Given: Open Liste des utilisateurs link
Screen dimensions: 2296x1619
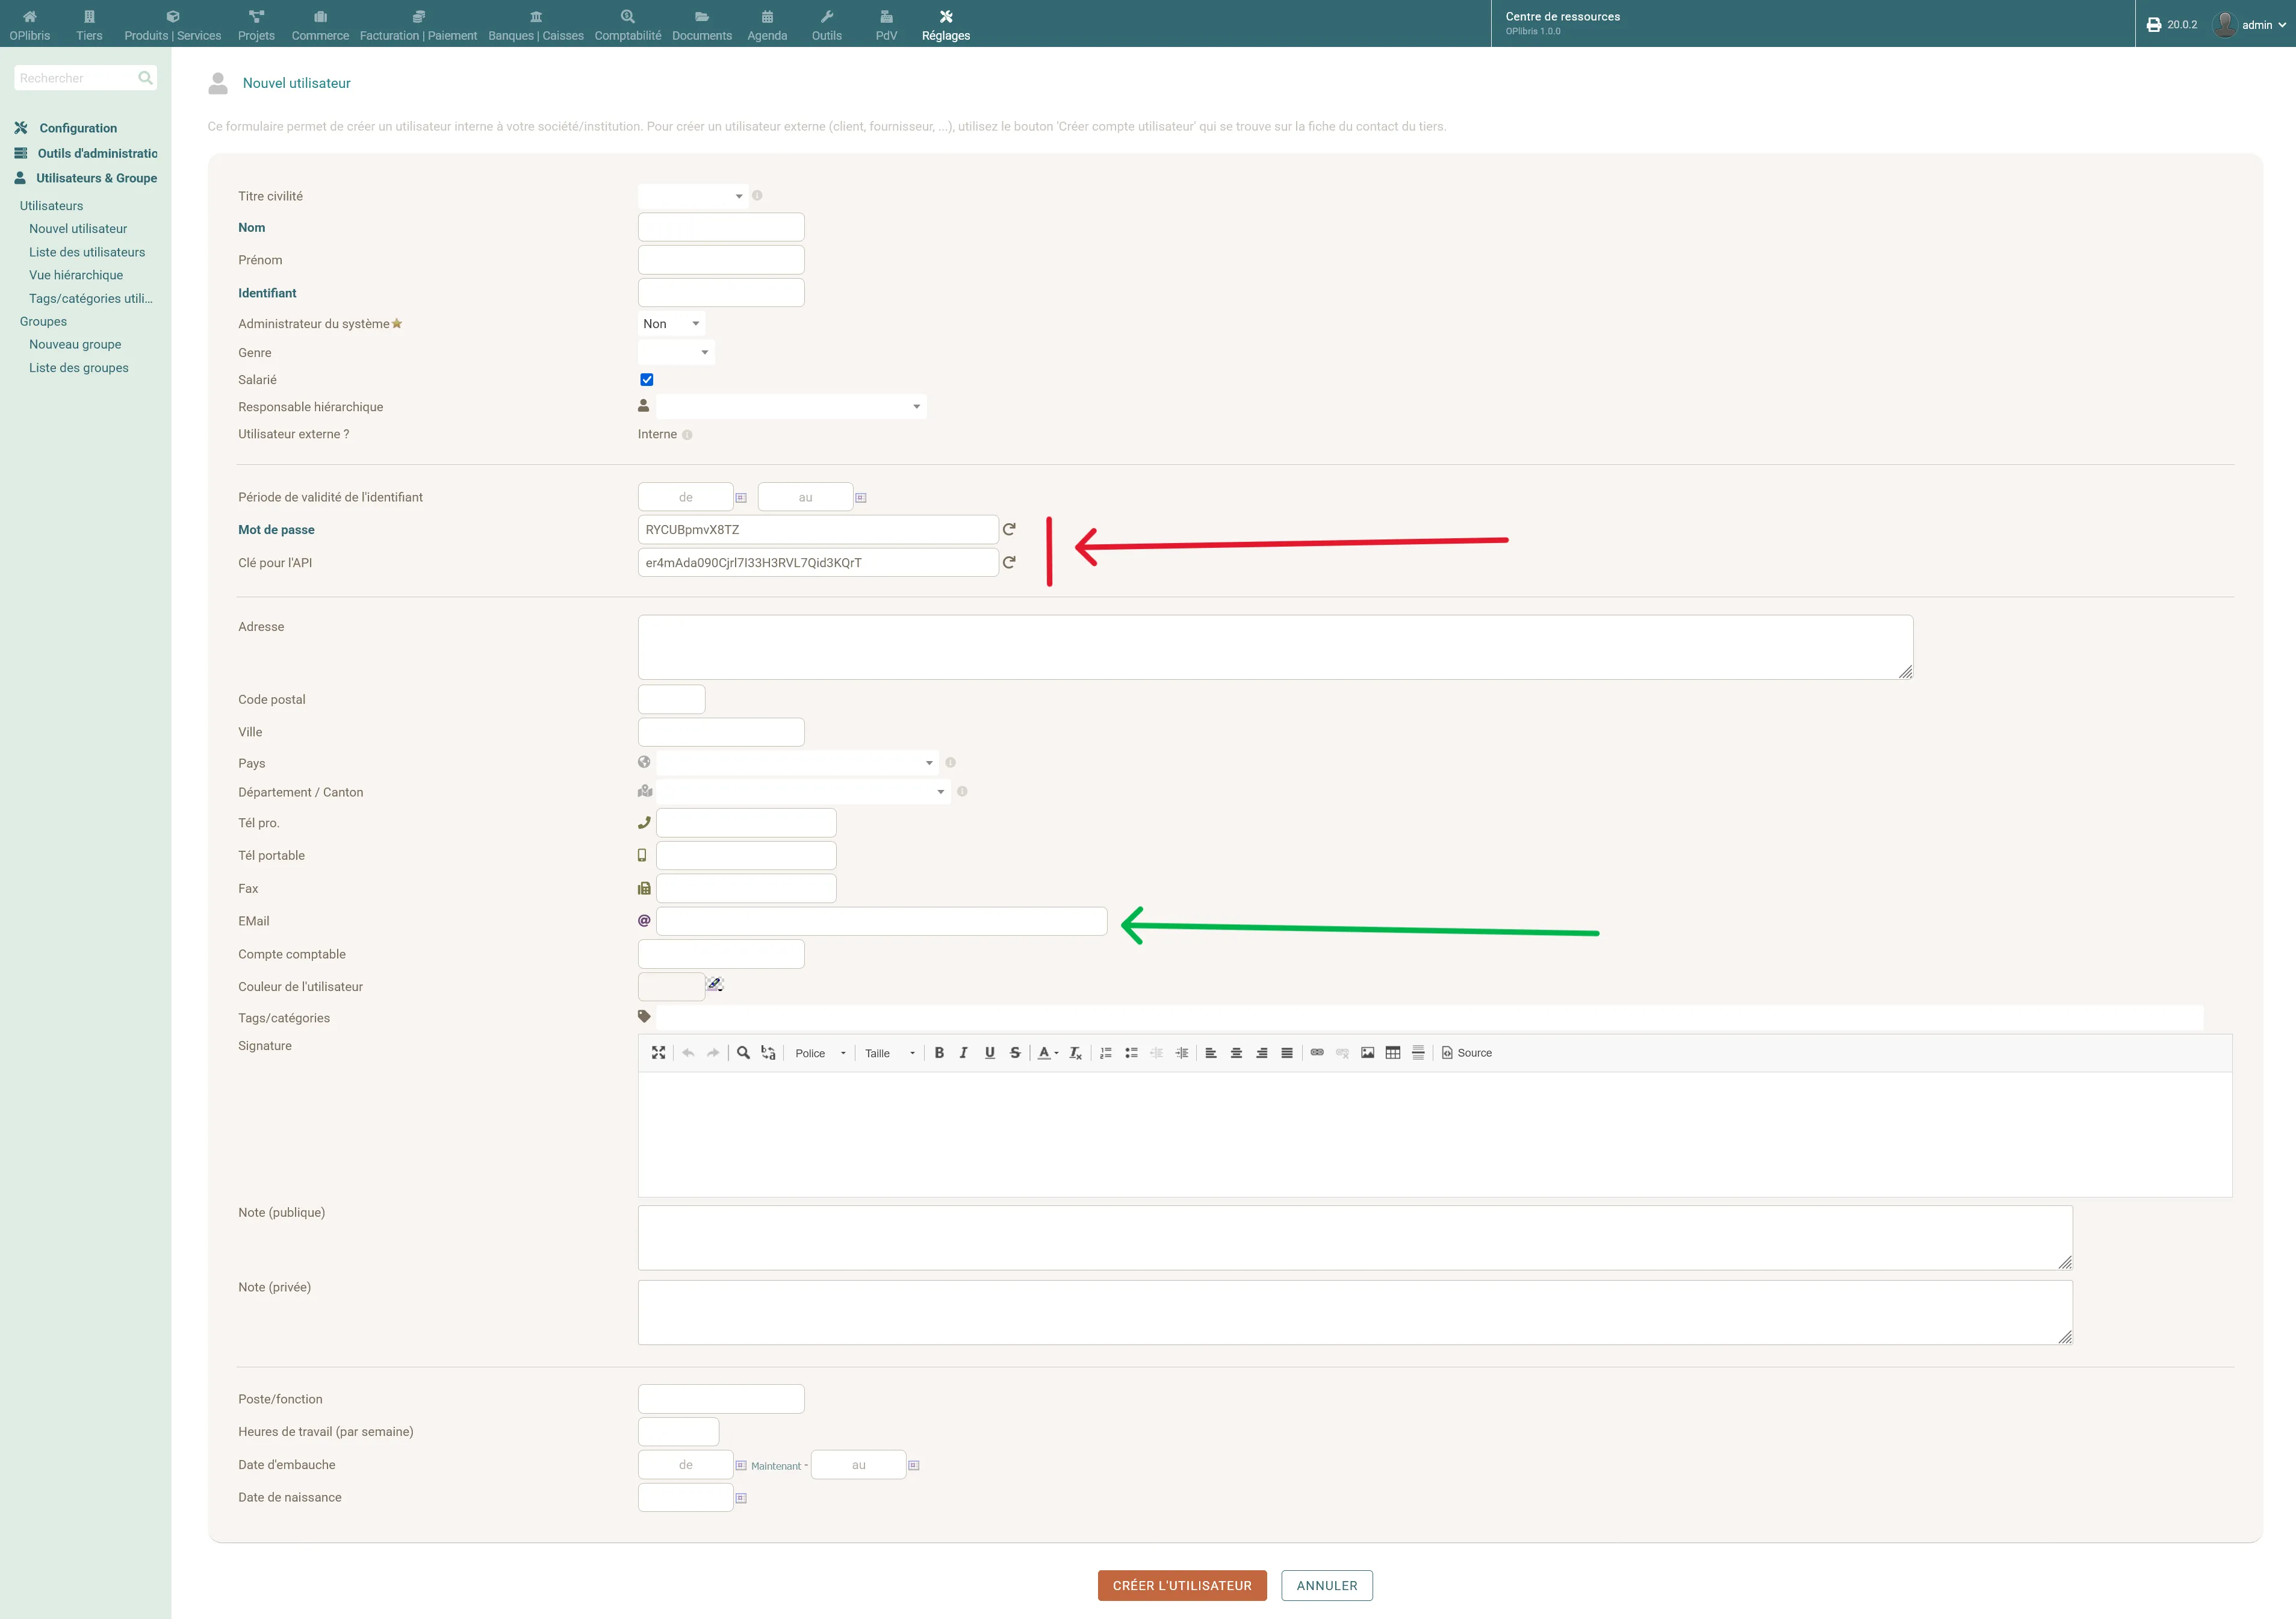Looking at the screenshot, I should [87, 252].
